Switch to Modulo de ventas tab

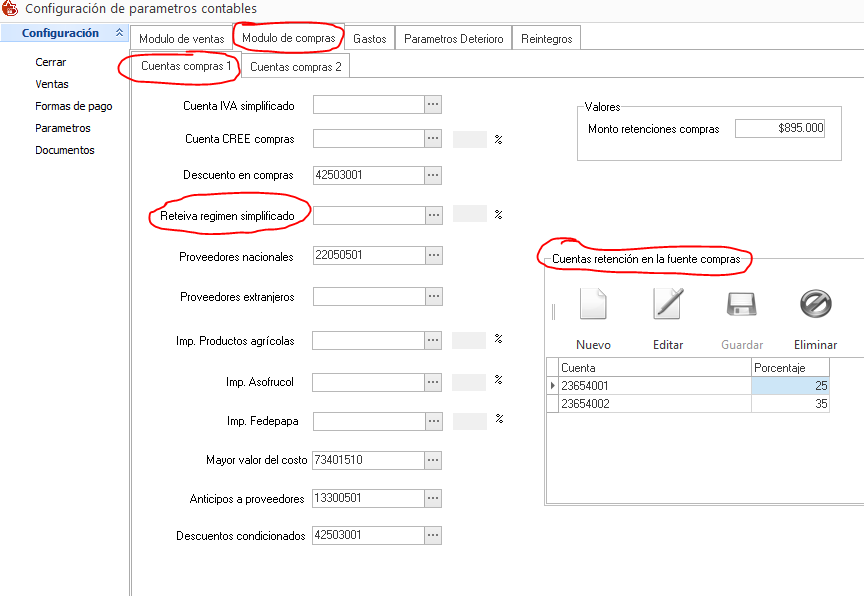[x=181, y=39]
